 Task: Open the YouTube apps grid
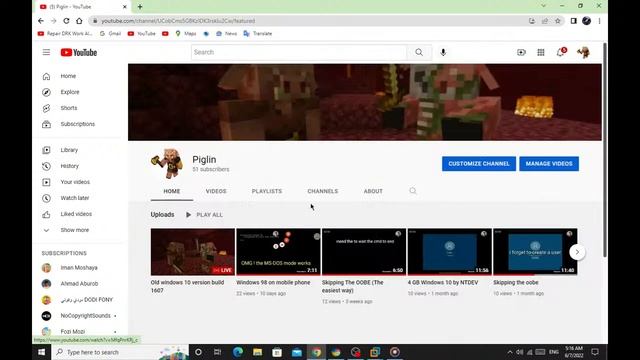click(541, 52)
